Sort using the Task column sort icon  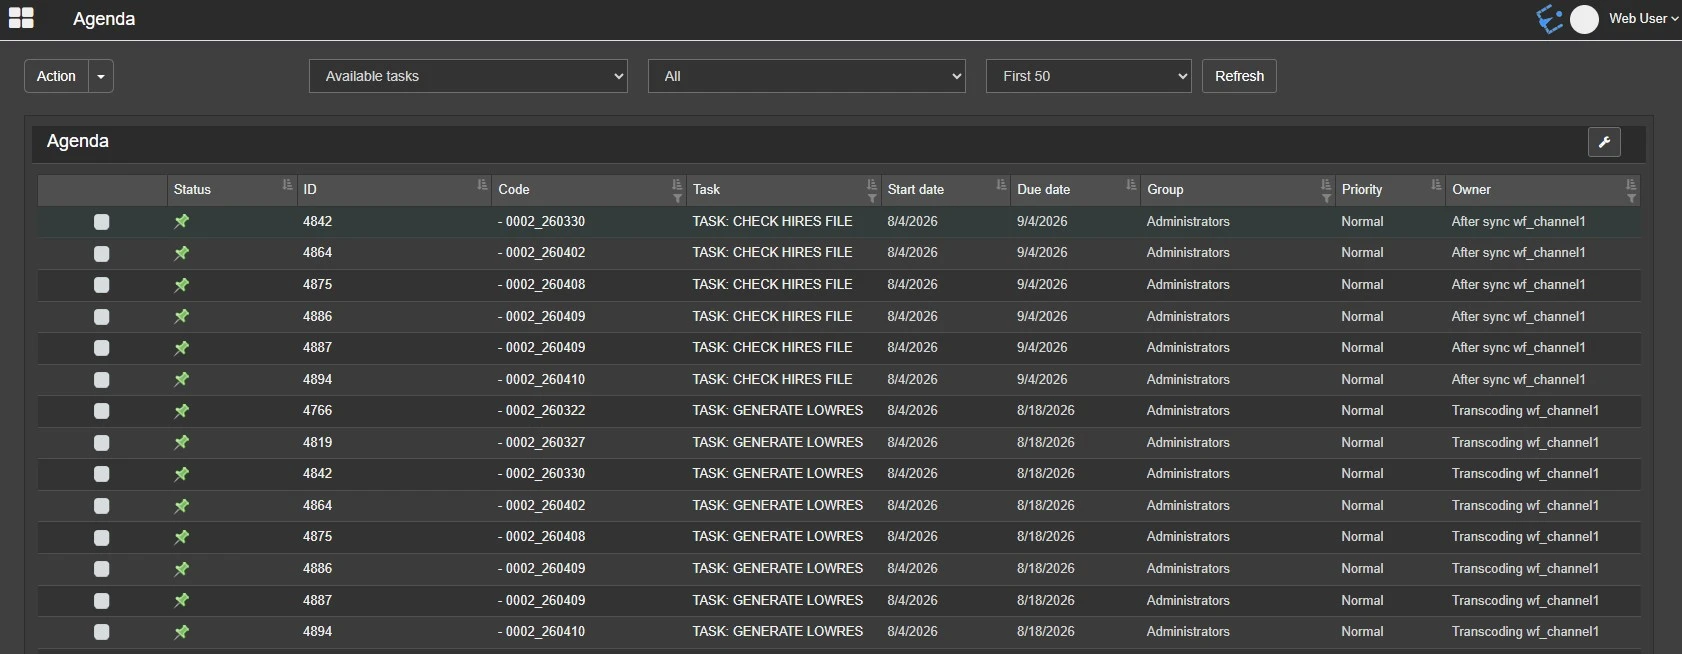click(x=872, y=184)
